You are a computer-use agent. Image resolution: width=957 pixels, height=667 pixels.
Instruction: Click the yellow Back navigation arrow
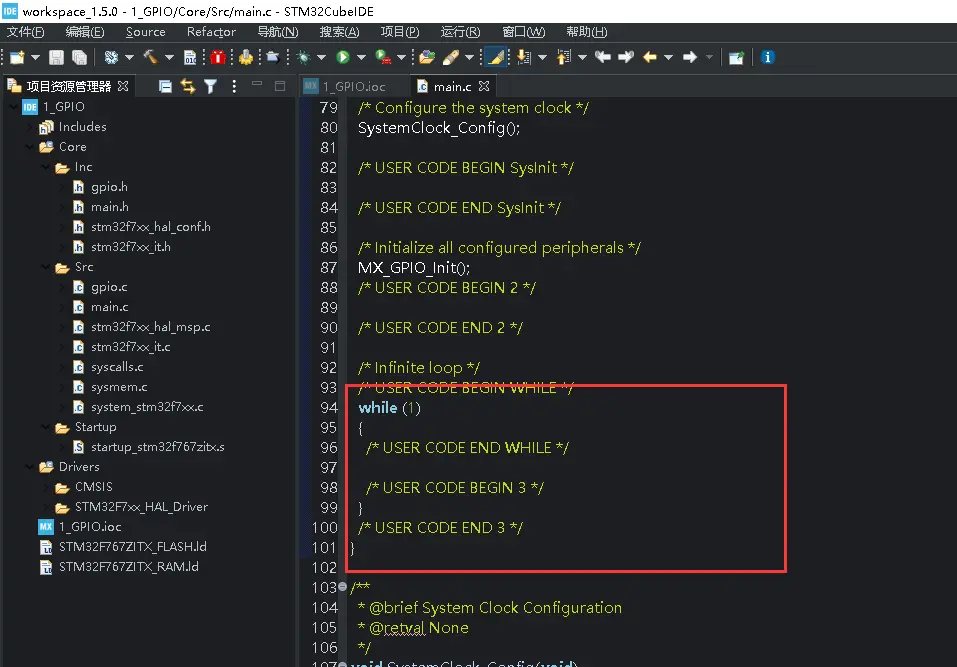tap(650, 57)
